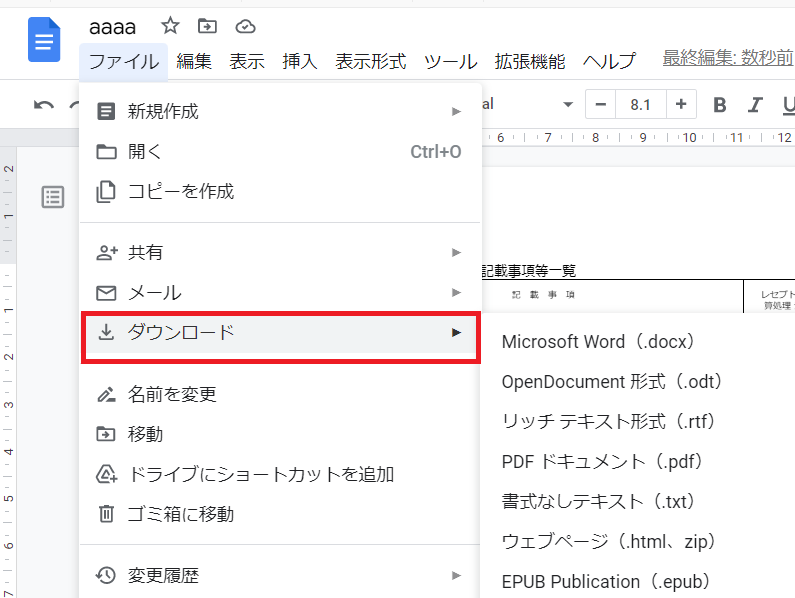
Task: Click the 最終編集: 数秒前 link
Action: point(728,58)
